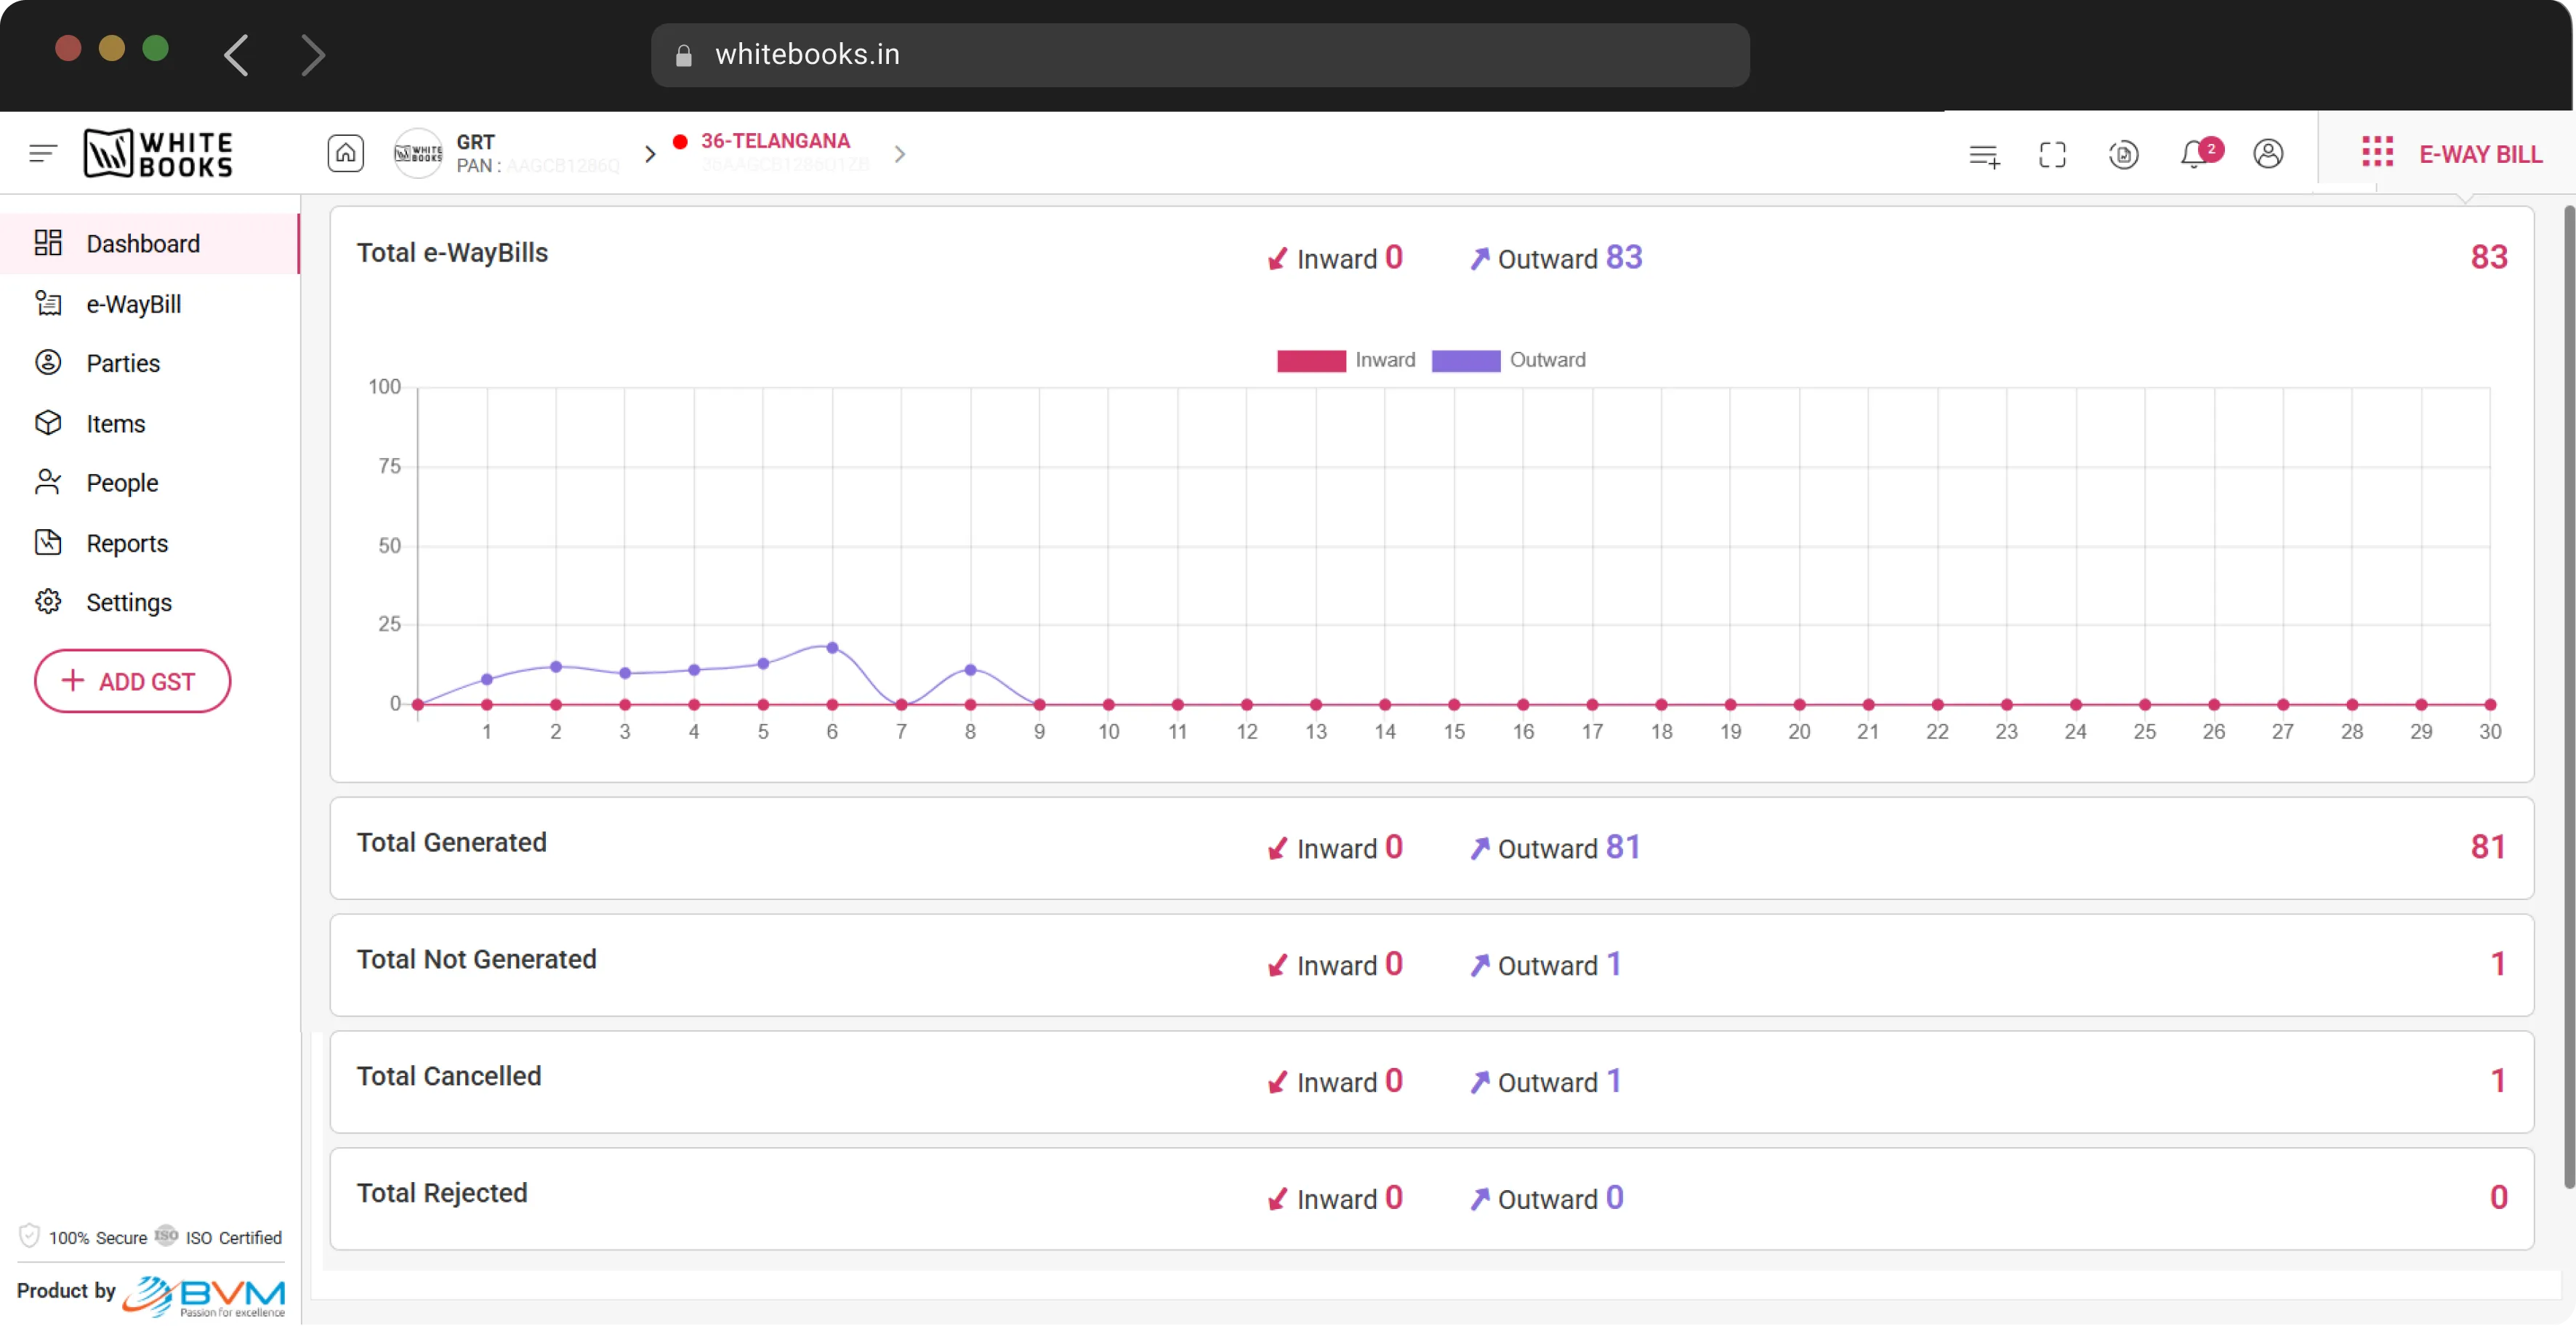Click the Total Generated total 81
This screenshot has height=1326, width=2576.
(x=2488, y=847)
